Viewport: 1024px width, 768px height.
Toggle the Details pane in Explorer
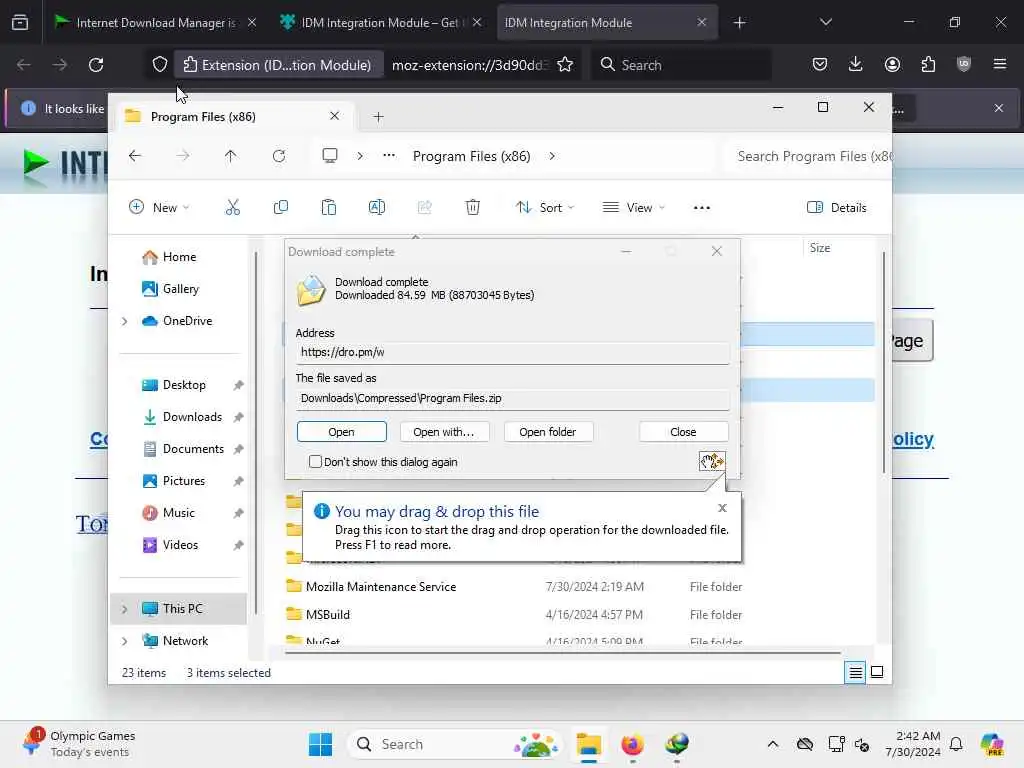(837, 208)
